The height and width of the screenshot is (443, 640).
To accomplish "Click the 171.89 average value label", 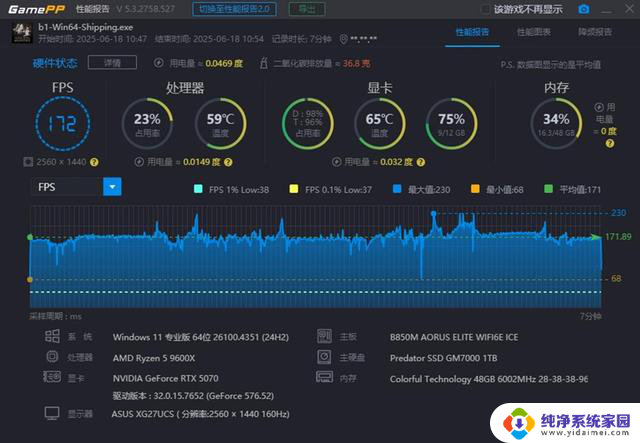I will [618, 237].
